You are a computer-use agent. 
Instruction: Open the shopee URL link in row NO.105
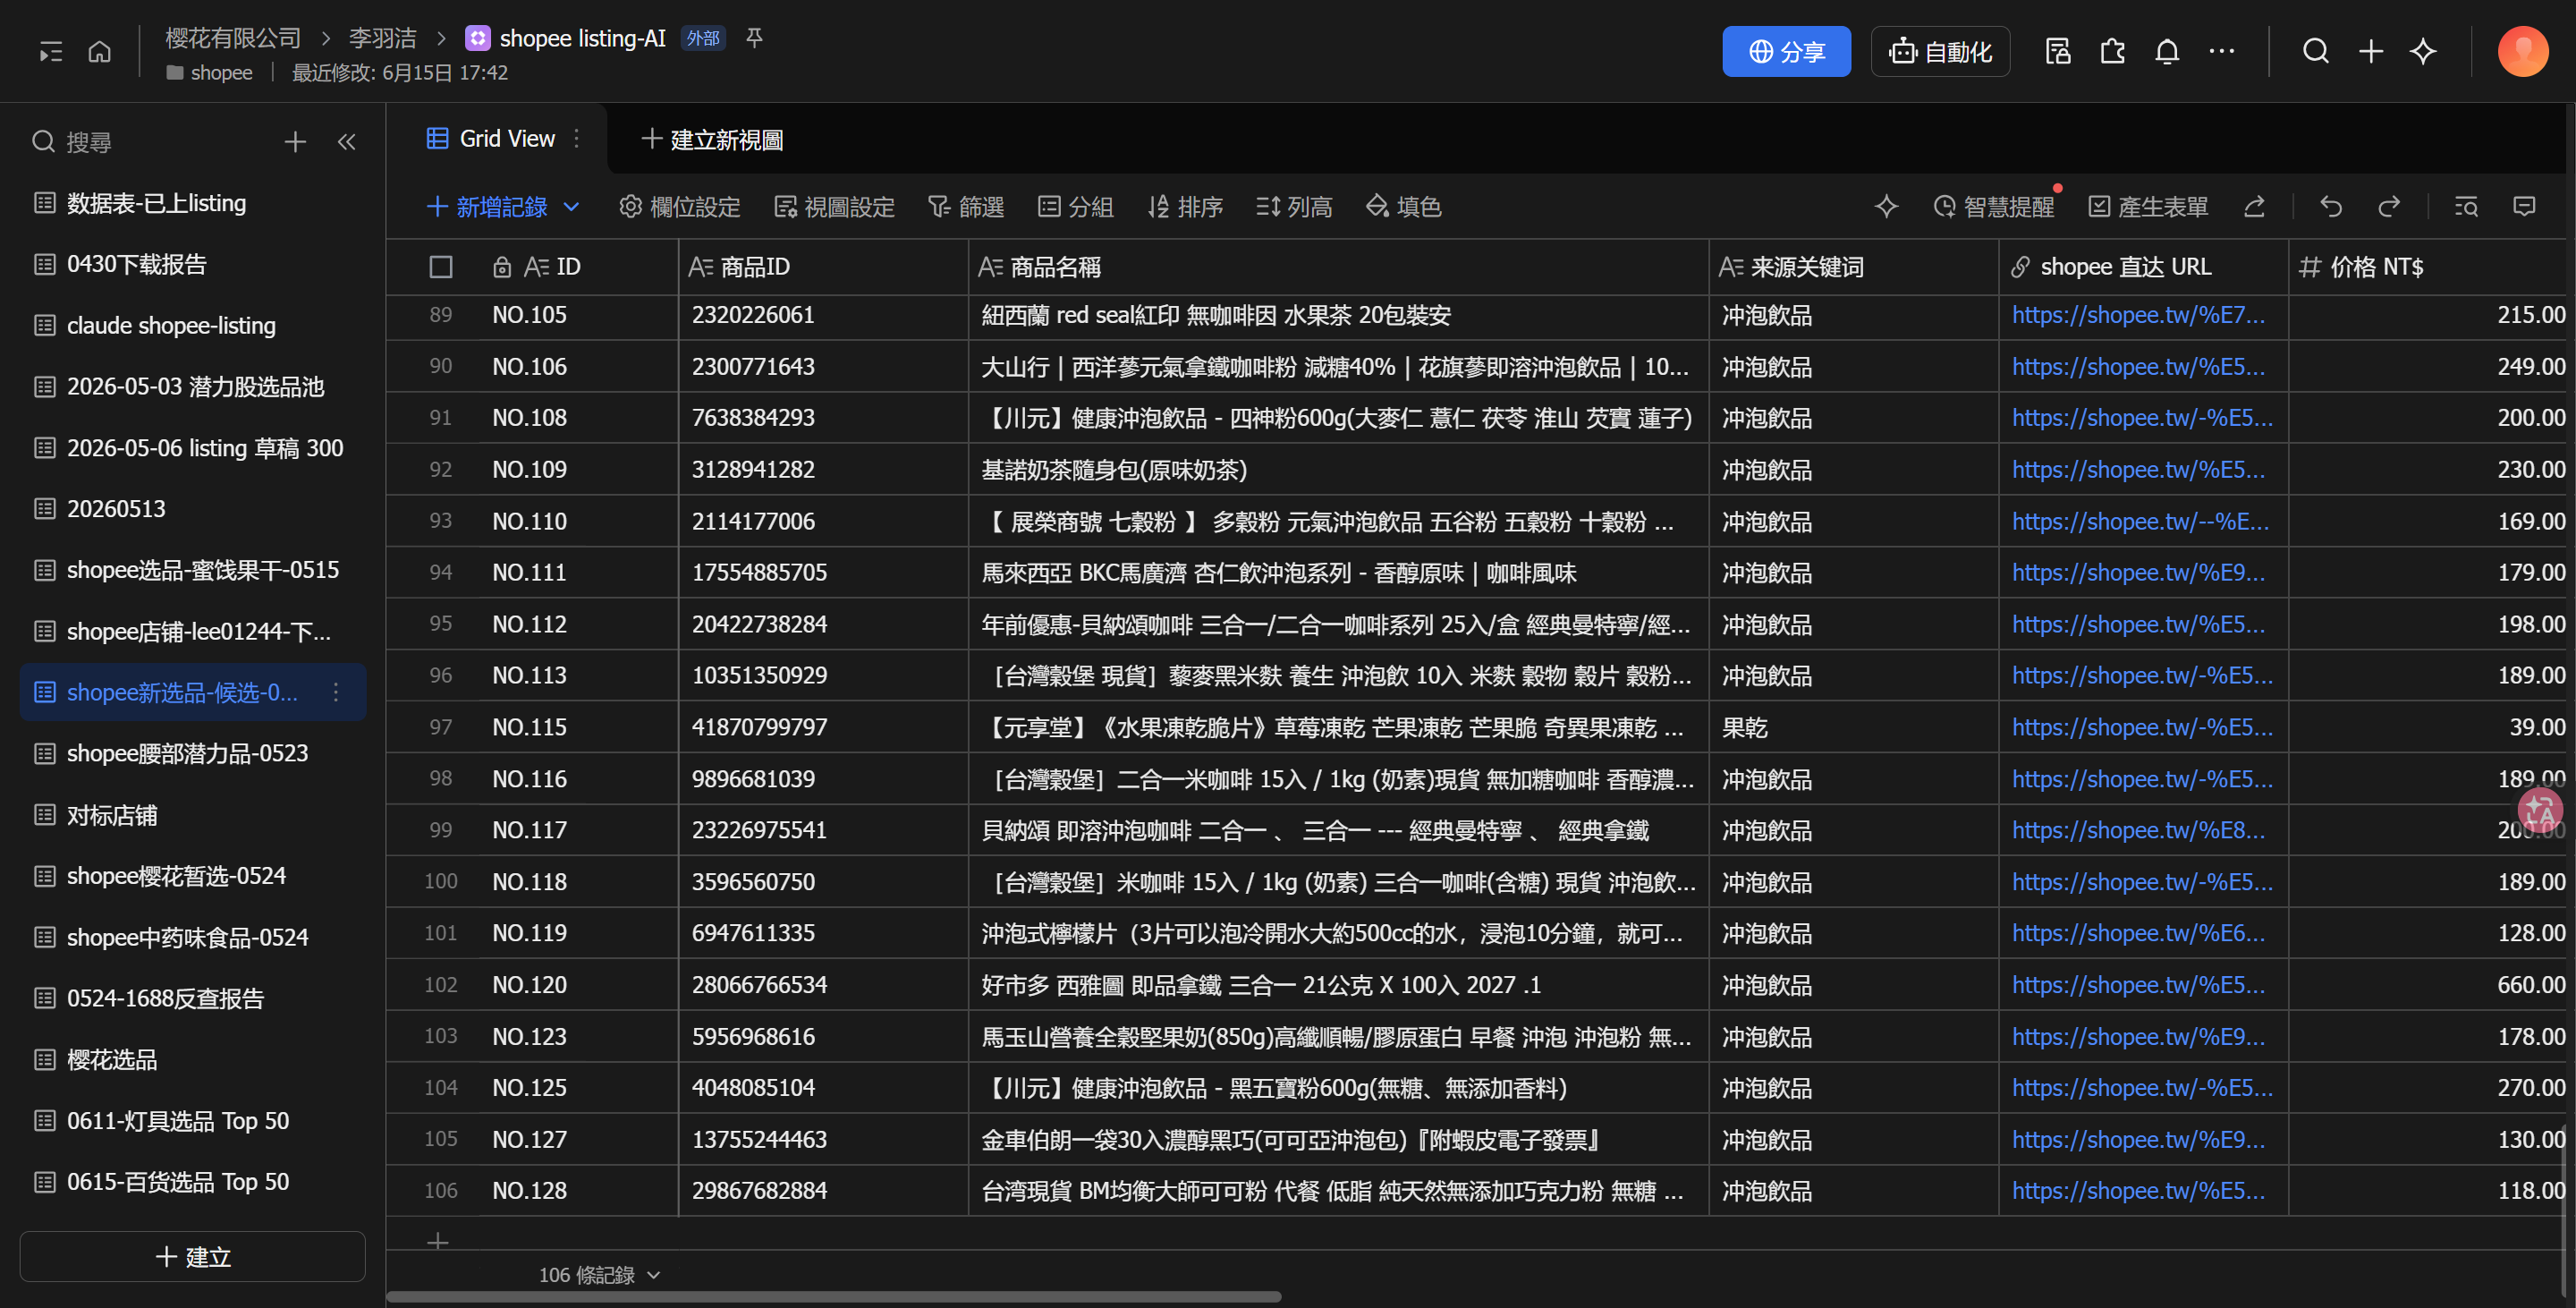pos(2138,315)
